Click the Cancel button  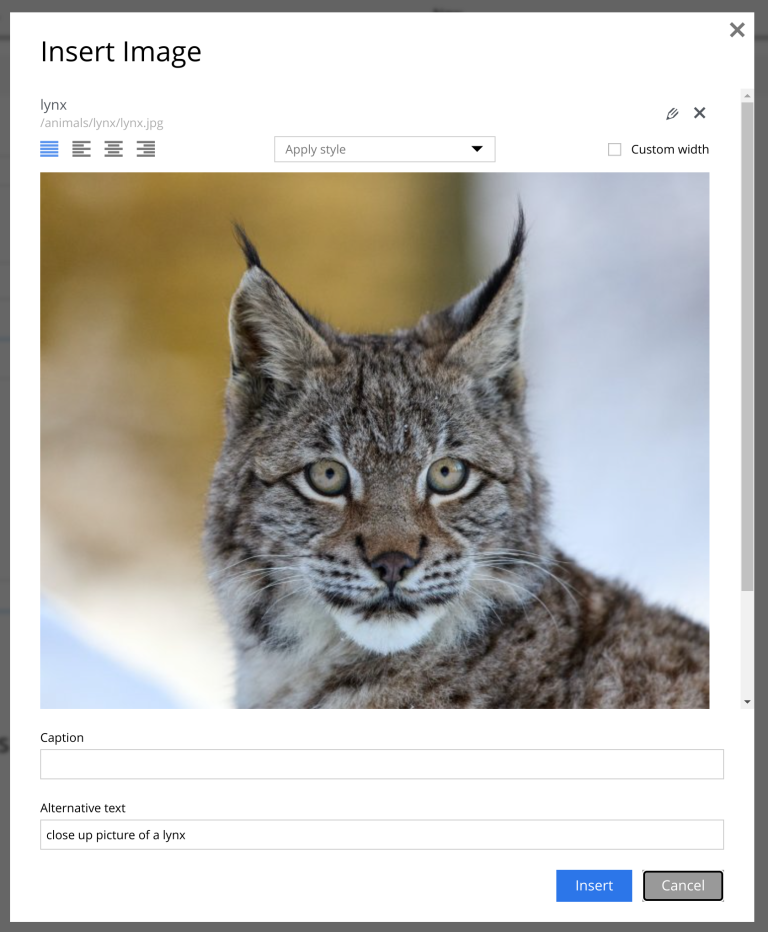683,886
